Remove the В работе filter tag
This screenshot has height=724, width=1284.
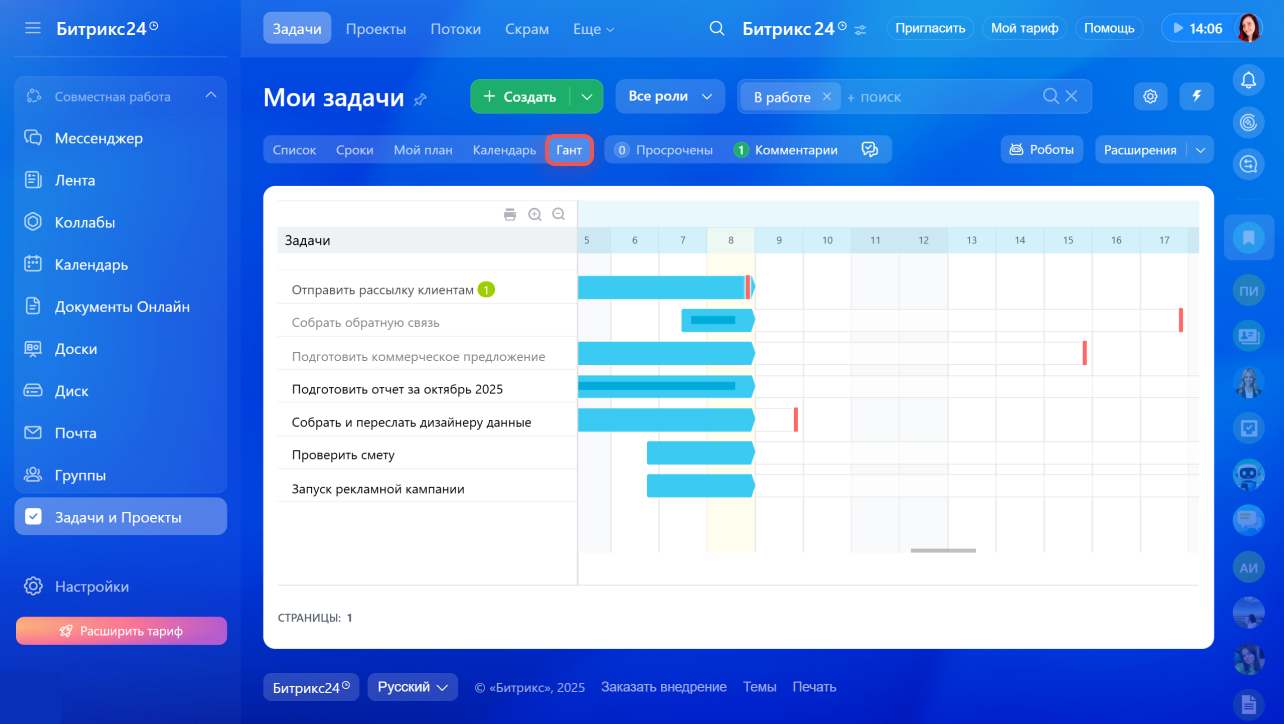coord(826,96)
